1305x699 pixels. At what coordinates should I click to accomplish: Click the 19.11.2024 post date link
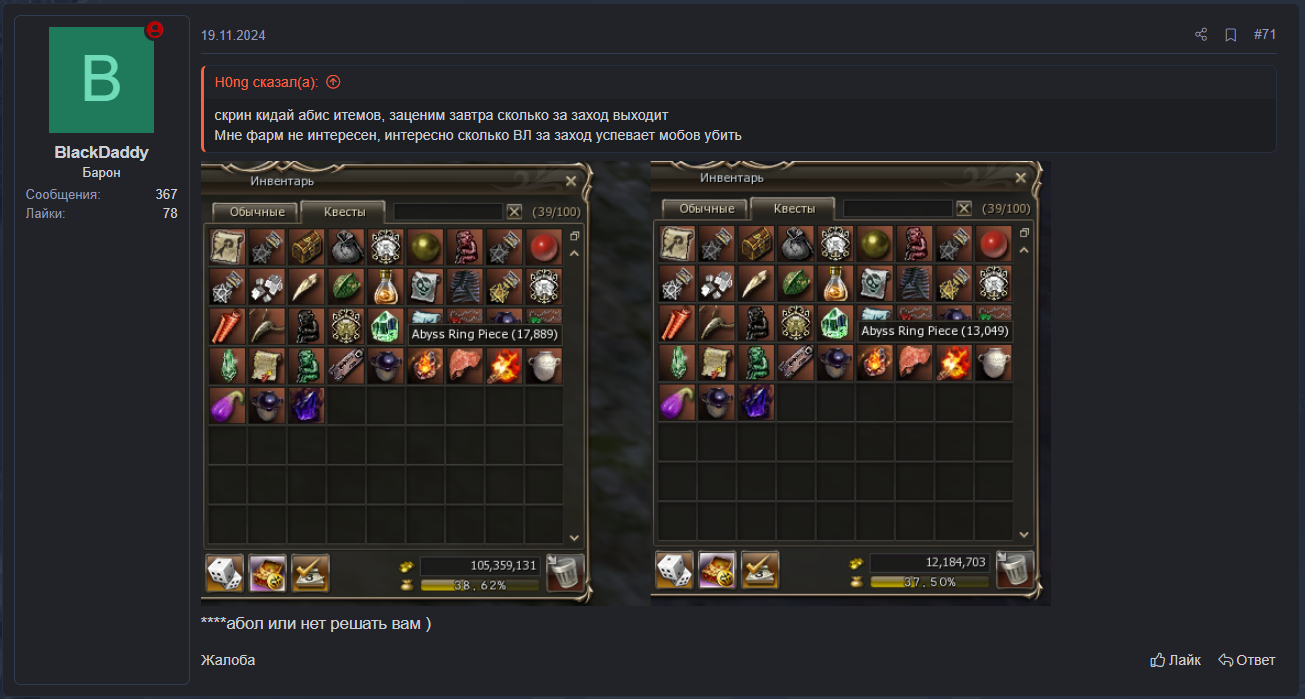pyautogui.click(x=233, y=35)
